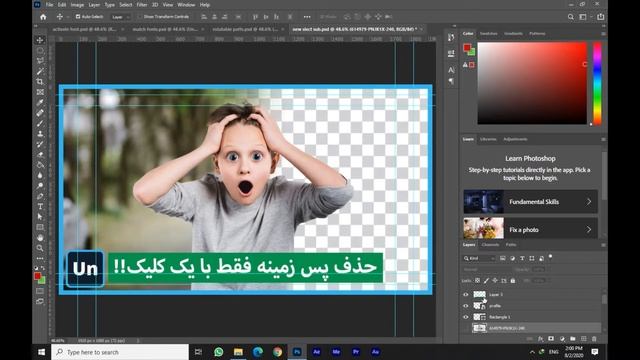Hide the profile layer eye icon
This screenshot has width=640, height=360.
(x=466, y=306)
